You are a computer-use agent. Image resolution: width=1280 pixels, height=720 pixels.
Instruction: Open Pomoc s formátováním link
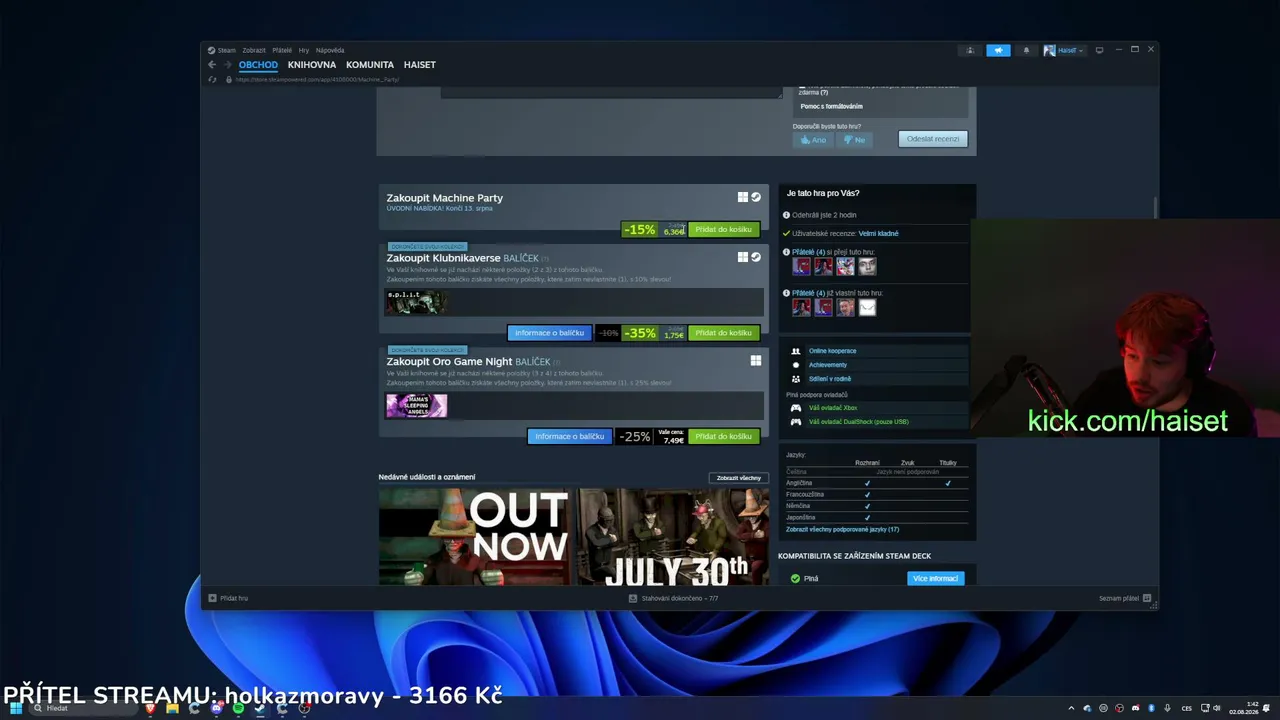pos(831,106)
